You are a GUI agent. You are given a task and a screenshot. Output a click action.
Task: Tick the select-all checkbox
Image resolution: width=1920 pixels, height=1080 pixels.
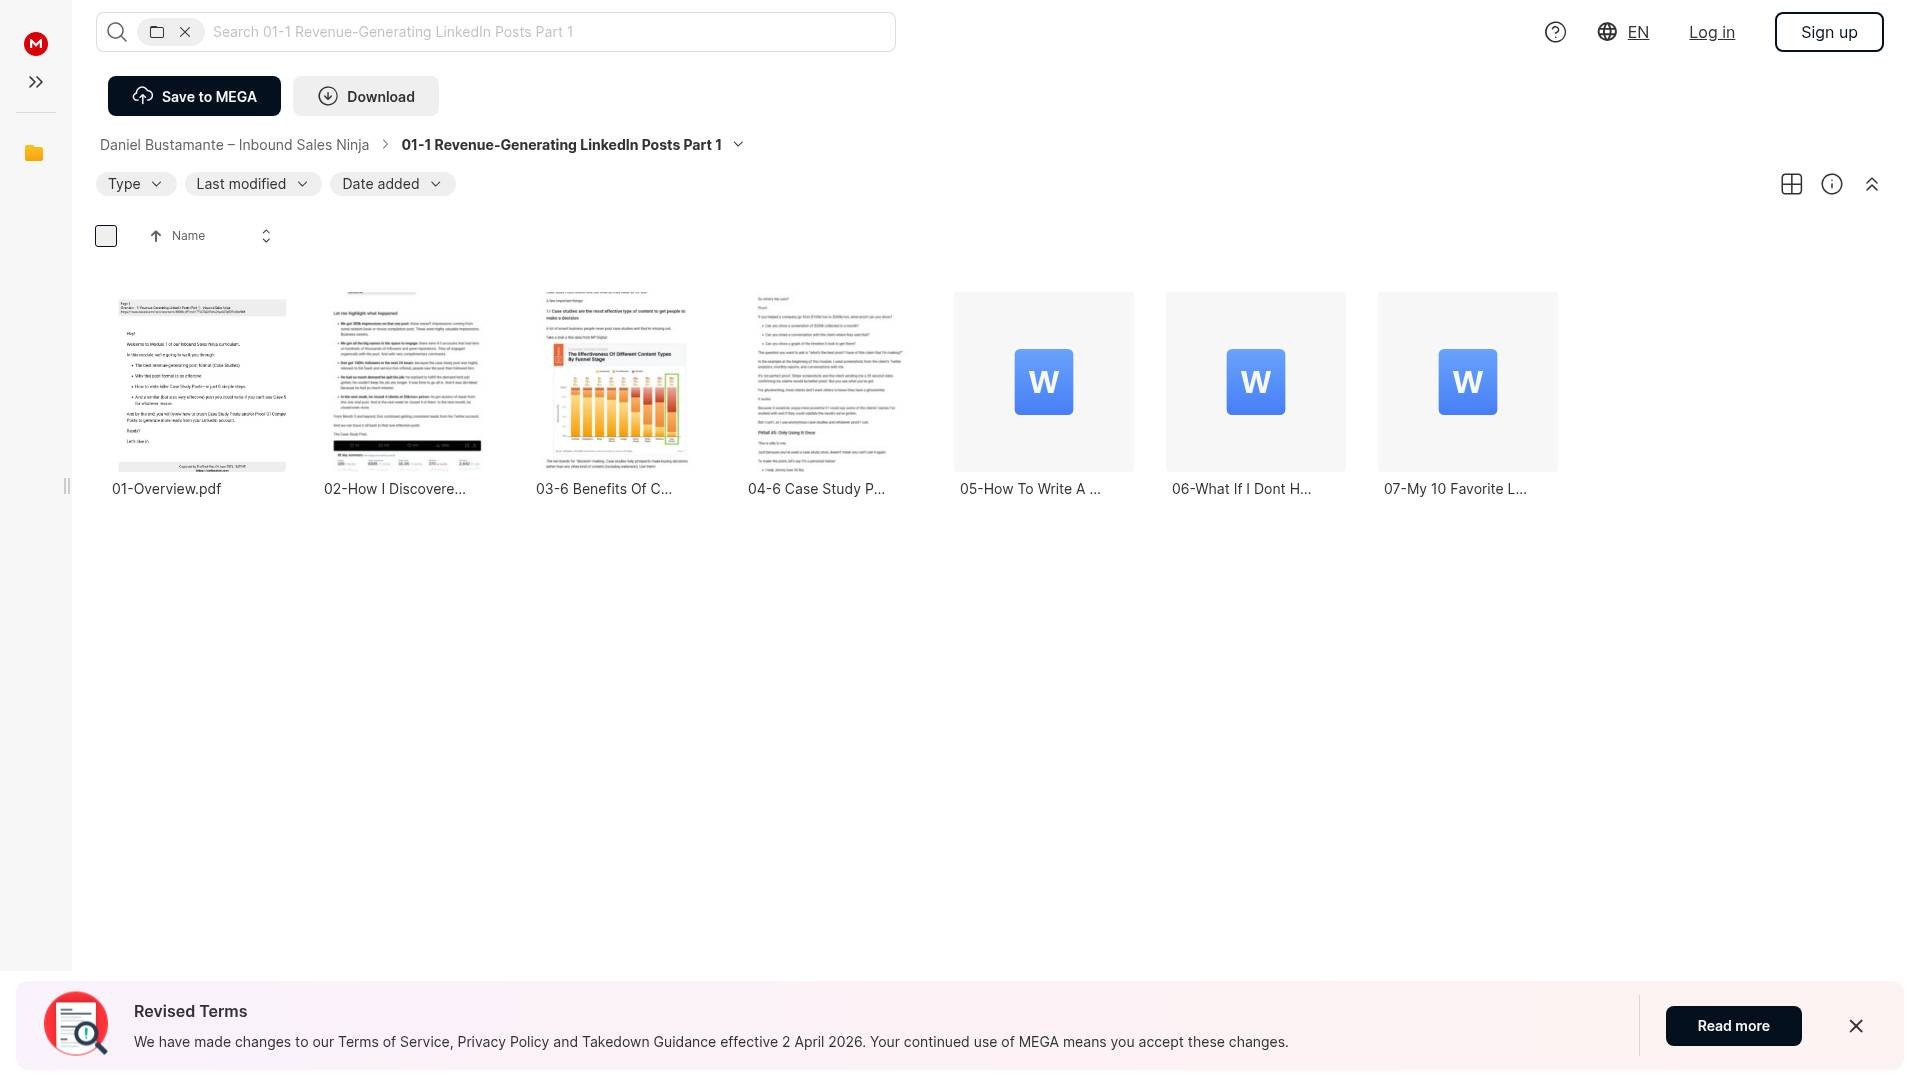106,236
